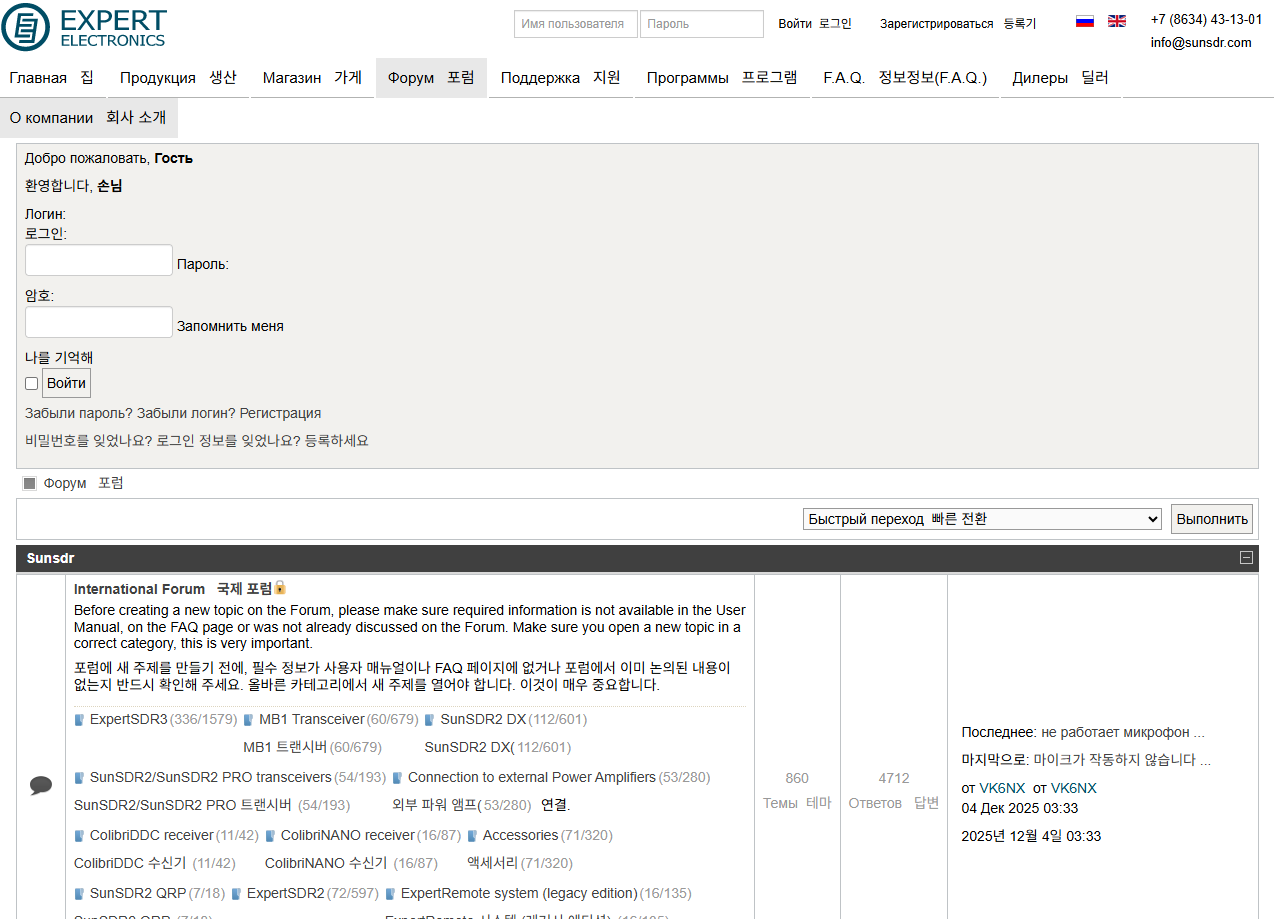This screenshot has width=1274, height=919.
Task: Click the gray Forum breadcrumb square icon
Action: click(x=30, y=484)
